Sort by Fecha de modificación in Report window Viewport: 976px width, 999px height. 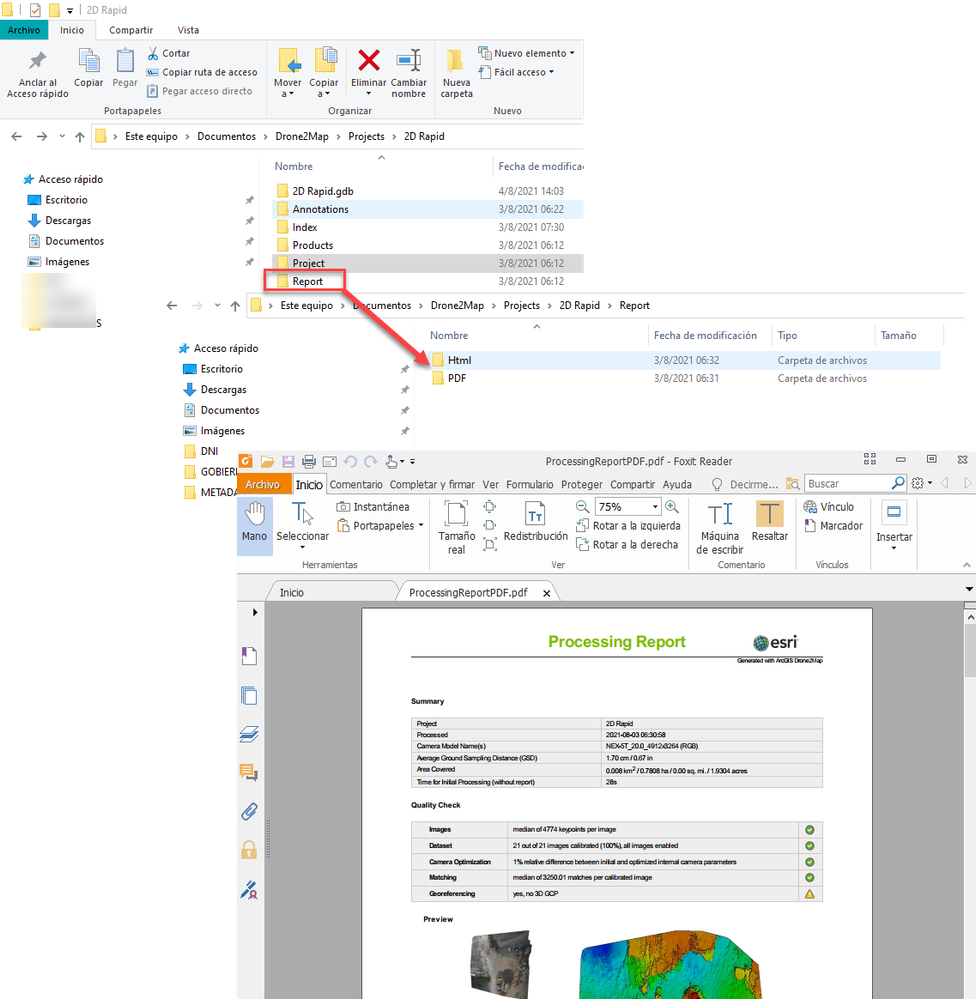(705, 335)
